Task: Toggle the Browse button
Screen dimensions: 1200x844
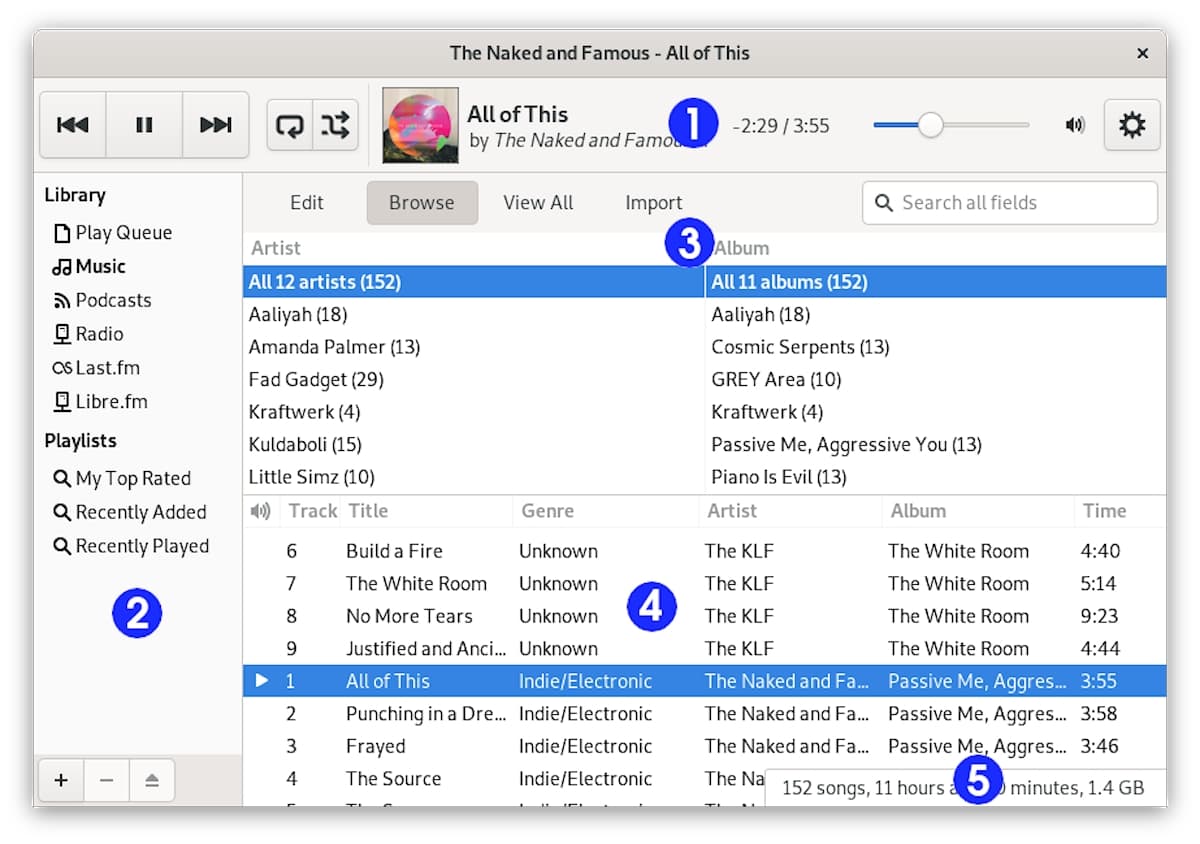Action: point(422,203)
